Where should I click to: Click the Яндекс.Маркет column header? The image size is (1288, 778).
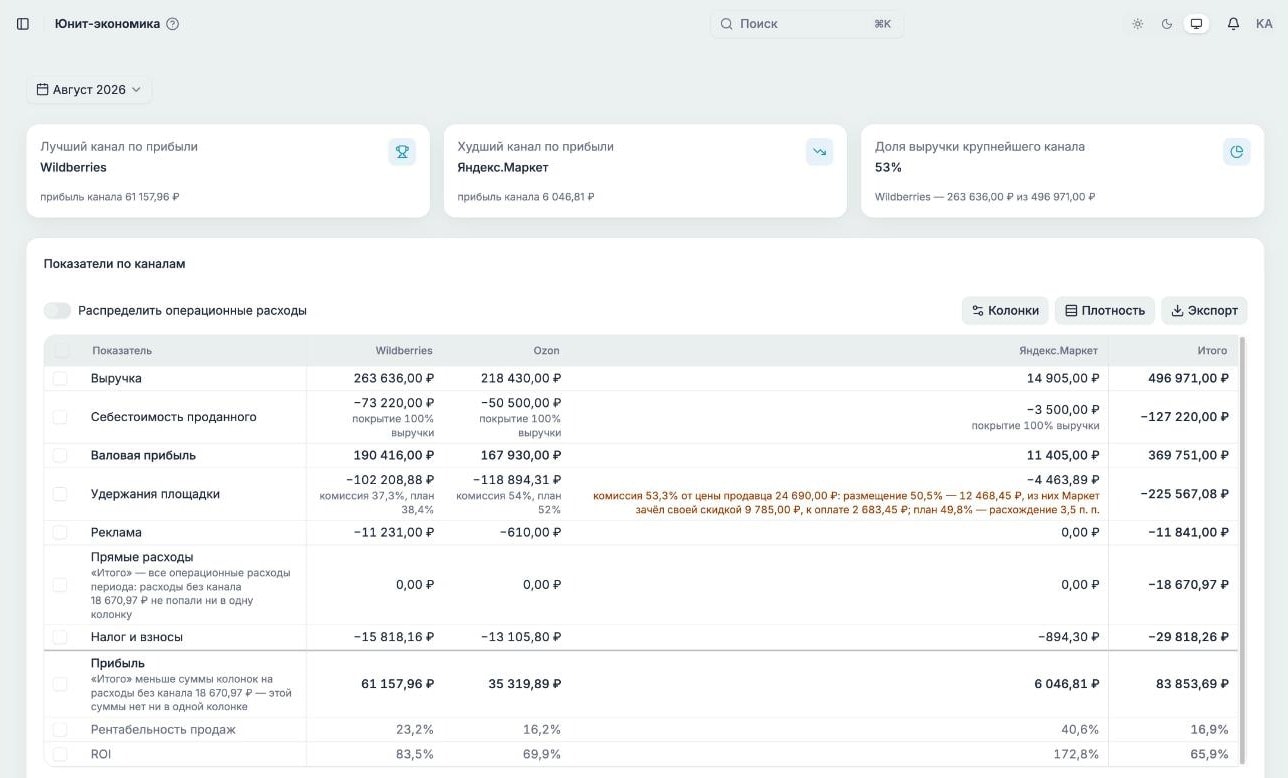[x=1058, y=351]
